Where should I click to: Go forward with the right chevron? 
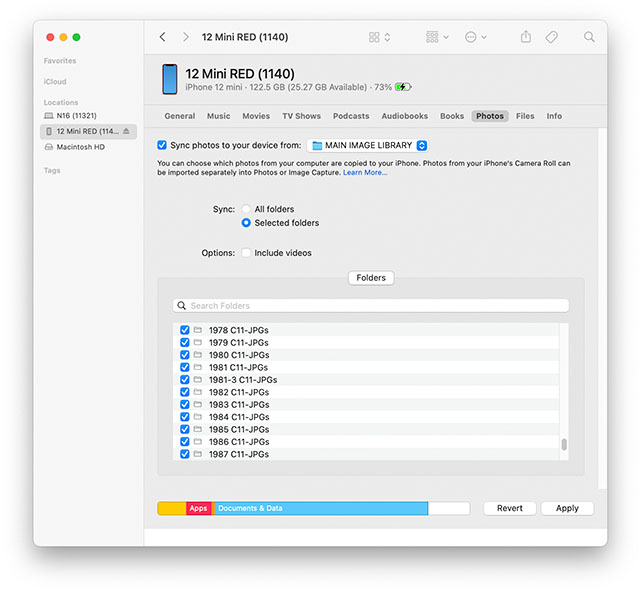[x=186, y=37]
